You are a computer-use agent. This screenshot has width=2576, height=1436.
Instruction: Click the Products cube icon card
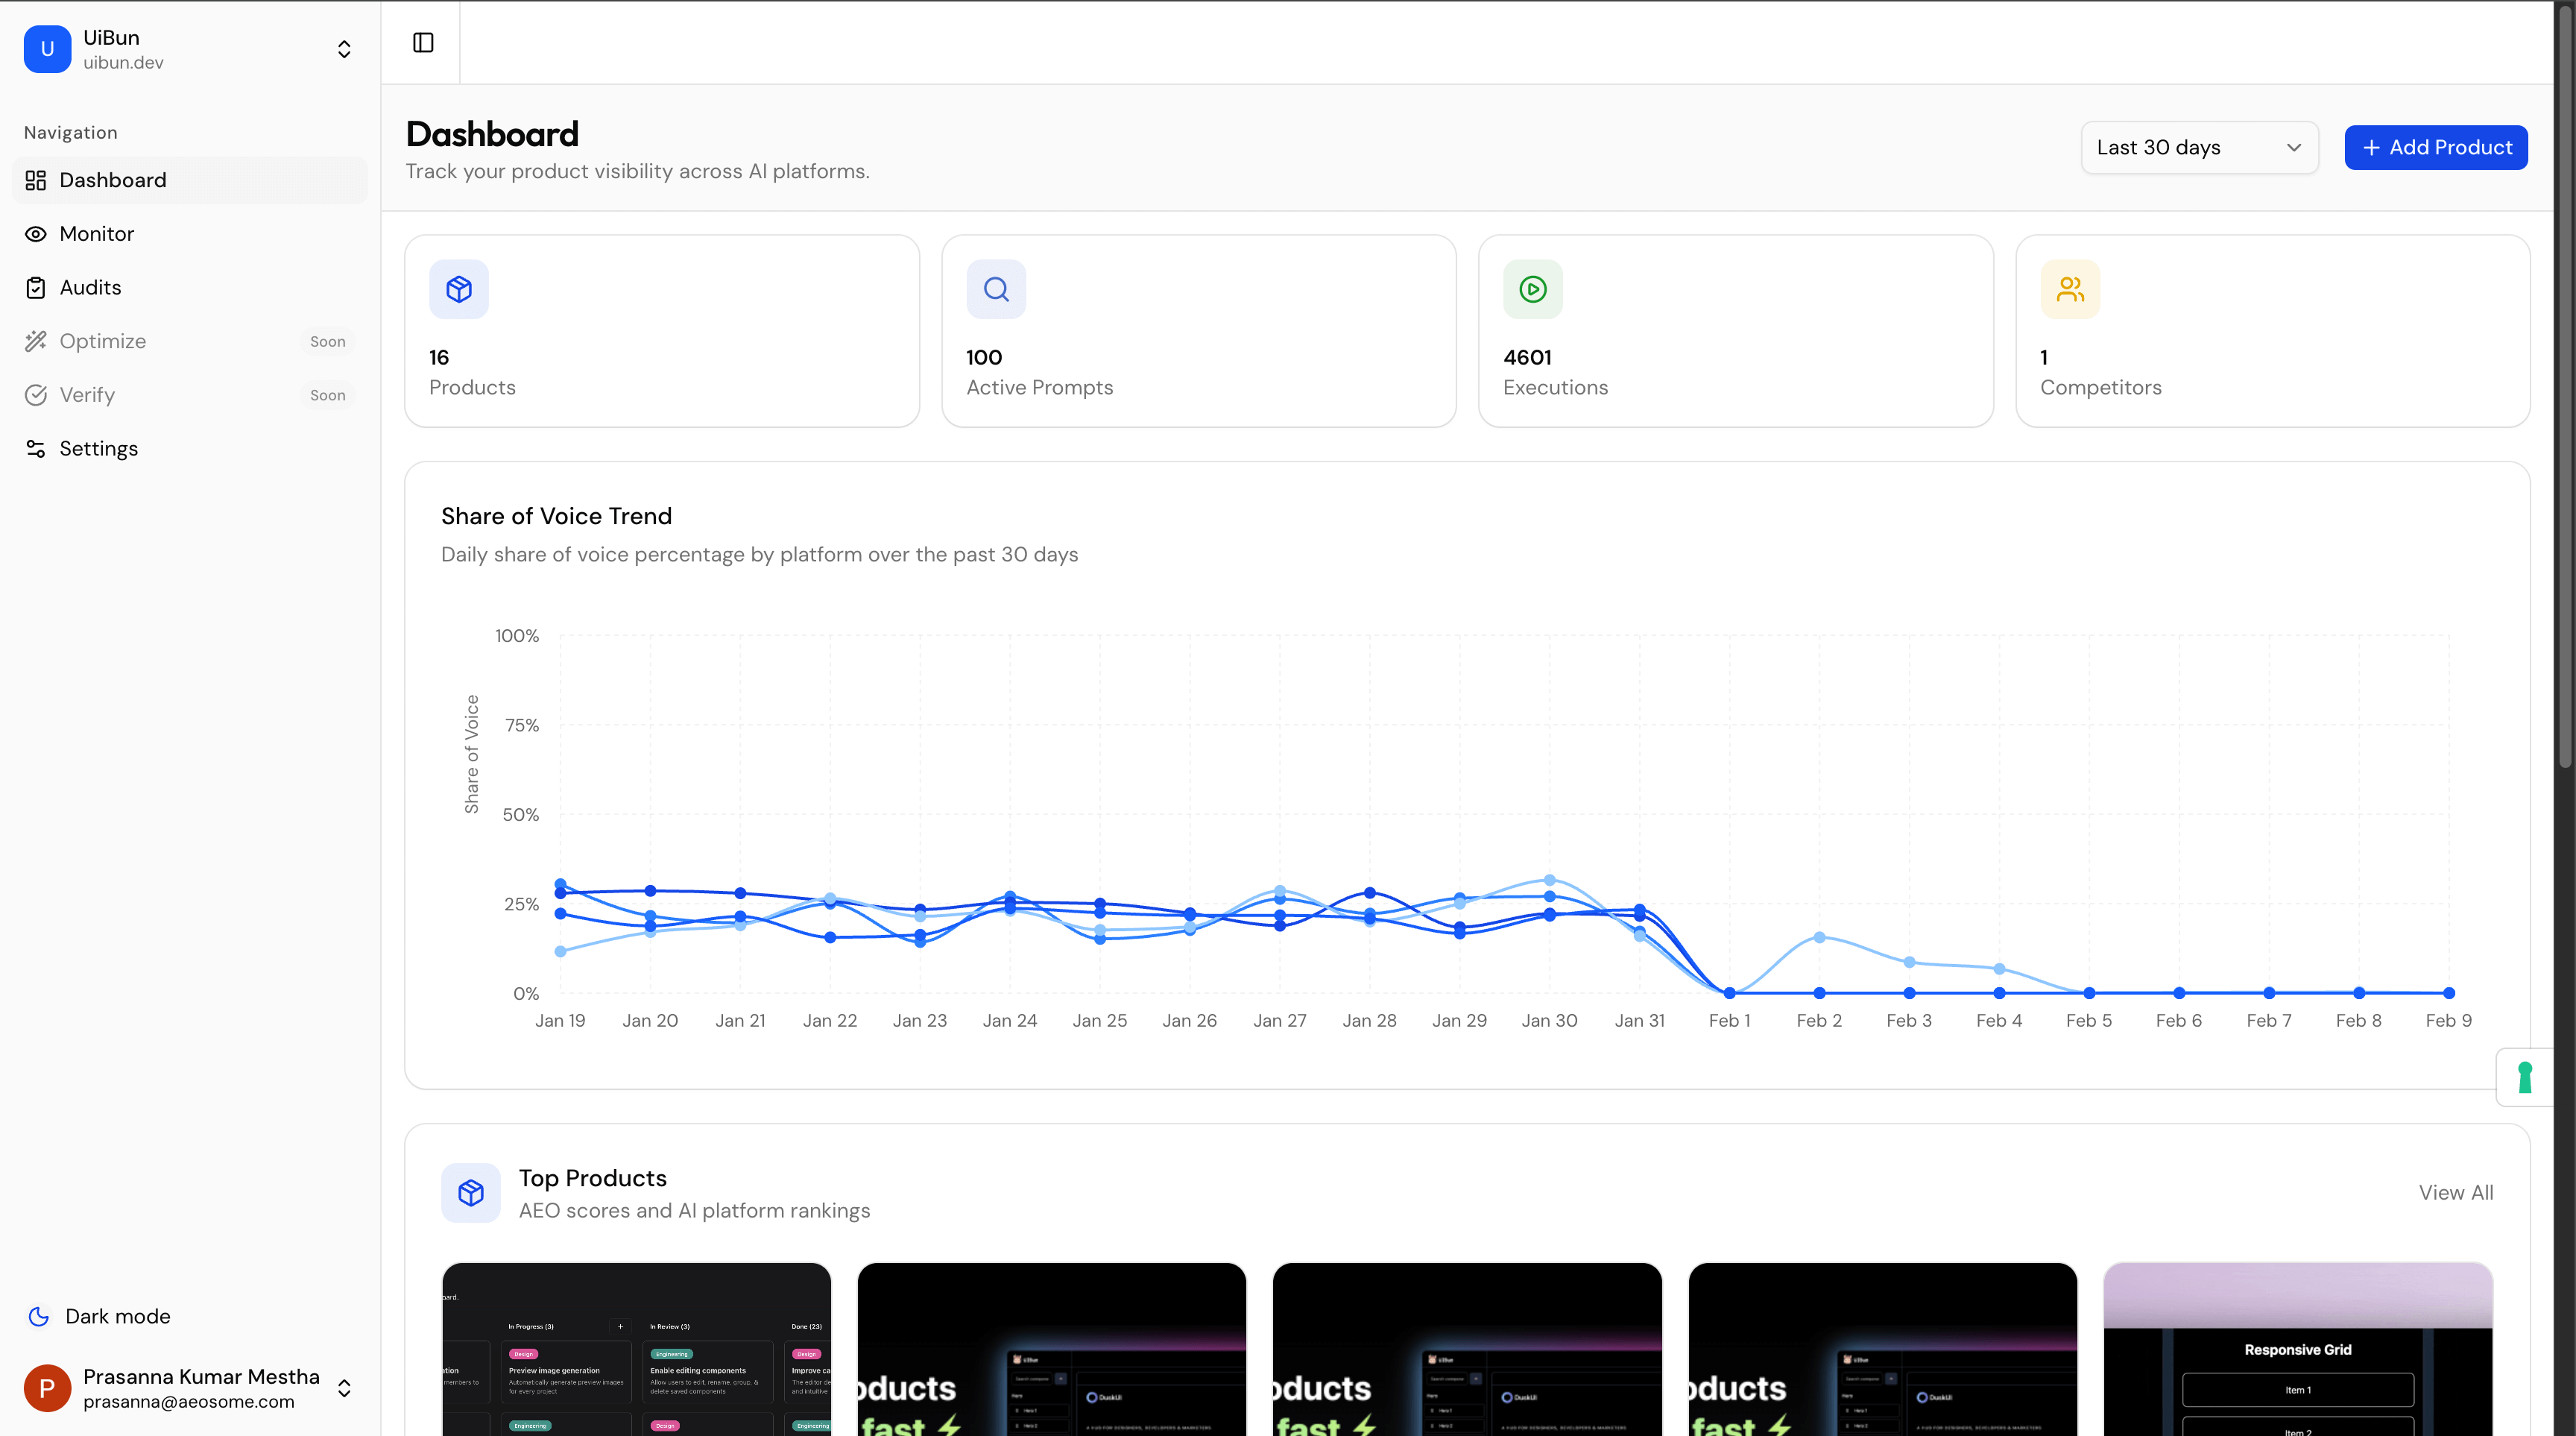tap(459, 289)
